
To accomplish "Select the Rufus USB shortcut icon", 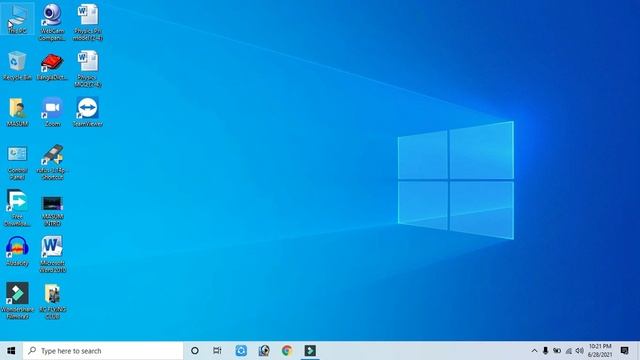I will click(52, 162).
